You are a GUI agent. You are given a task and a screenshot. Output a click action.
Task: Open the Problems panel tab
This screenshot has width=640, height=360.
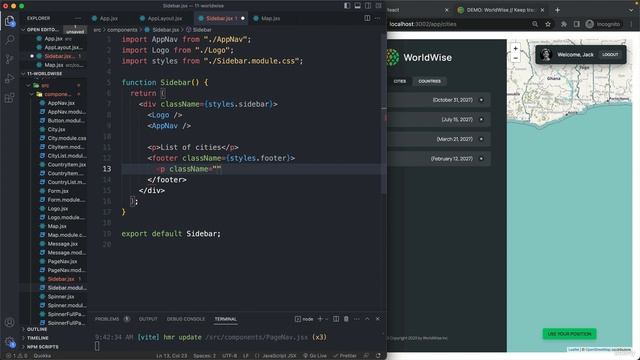point(107,319)
